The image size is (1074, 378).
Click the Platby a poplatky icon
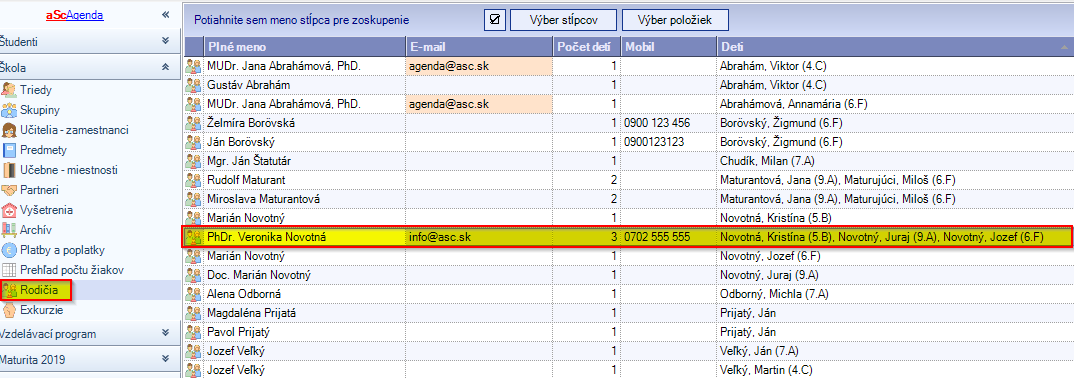10,250
